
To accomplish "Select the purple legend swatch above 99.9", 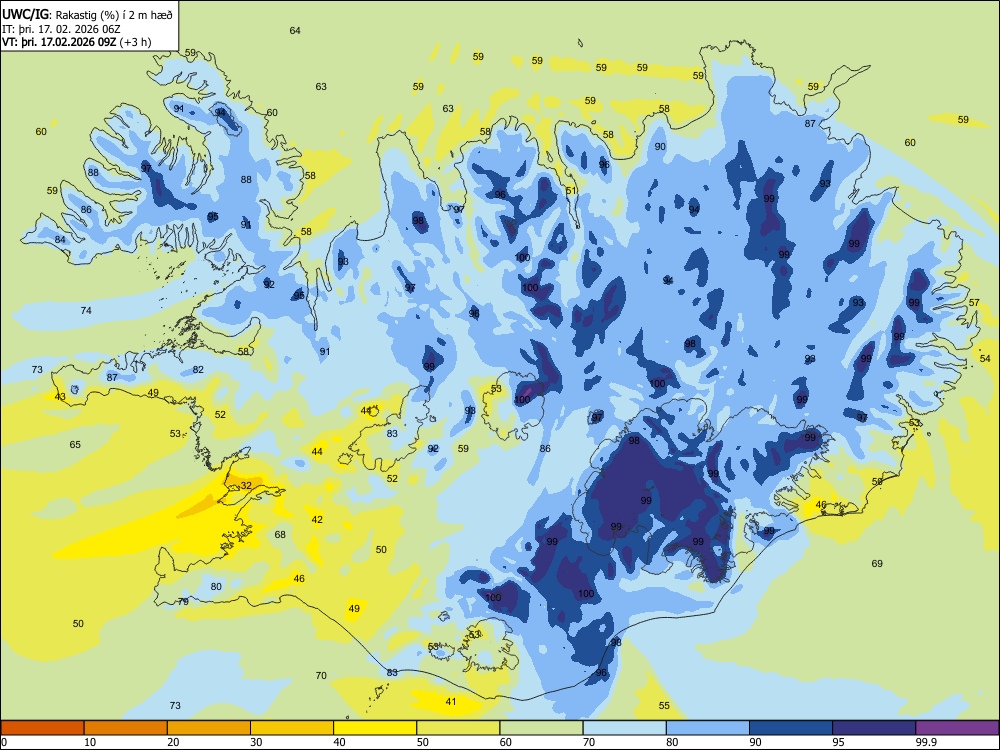I will tap(957, 728).
